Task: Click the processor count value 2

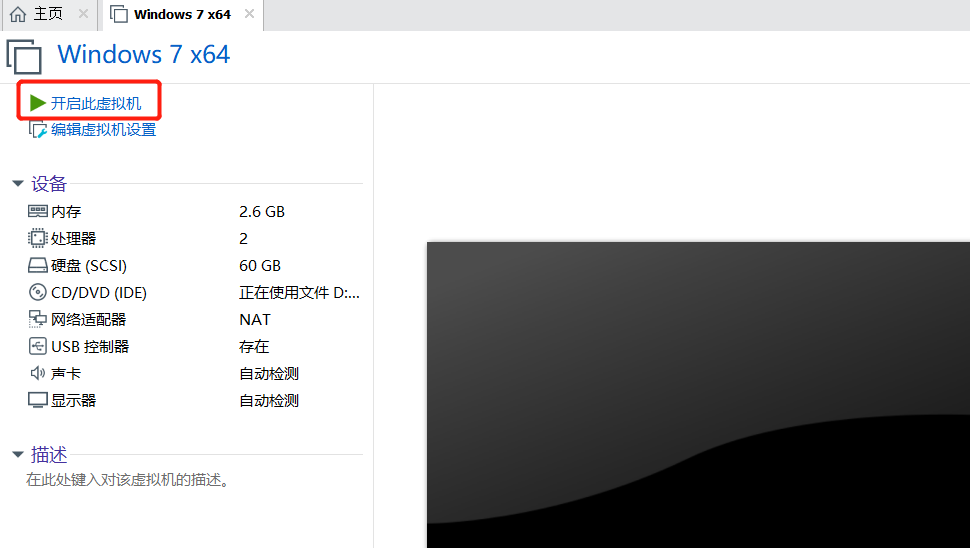Action: tap(243, 239)
